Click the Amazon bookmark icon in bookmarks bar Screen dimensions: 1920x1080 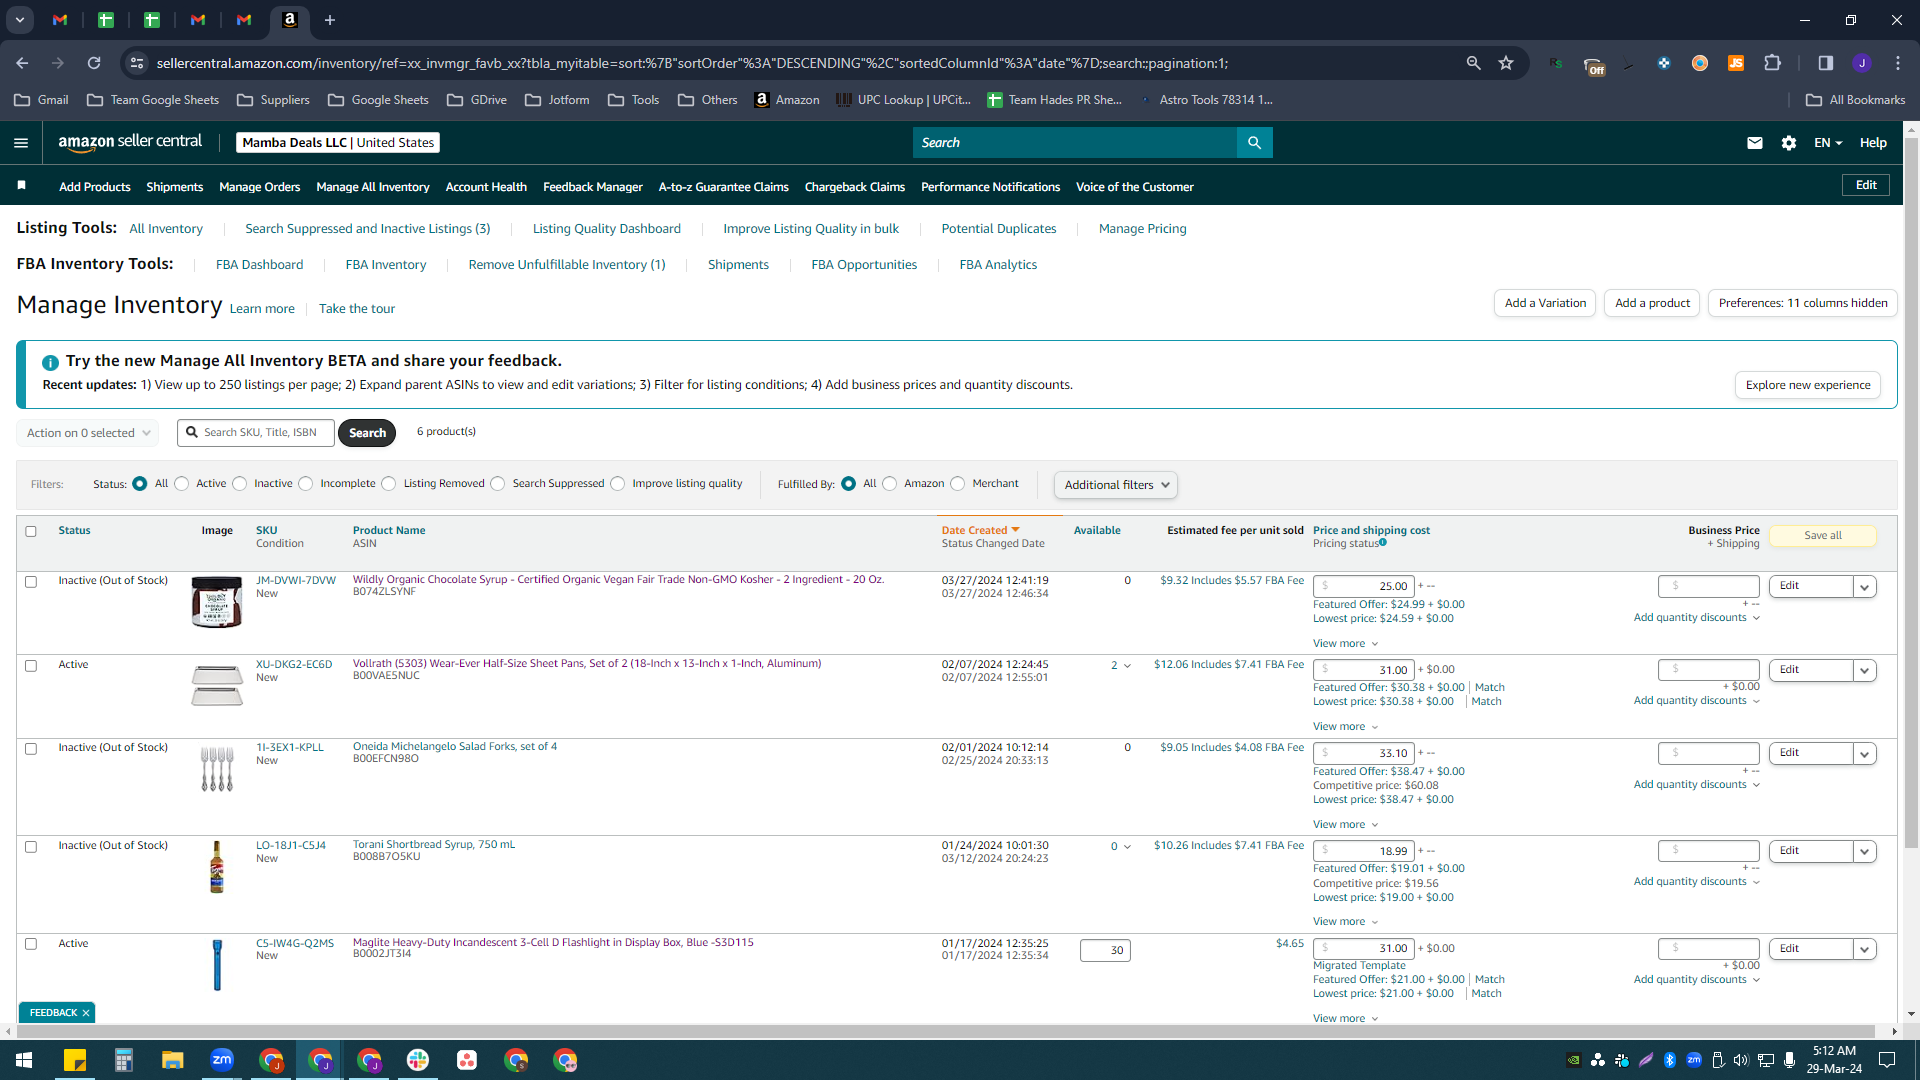click(x=762, y=100)
